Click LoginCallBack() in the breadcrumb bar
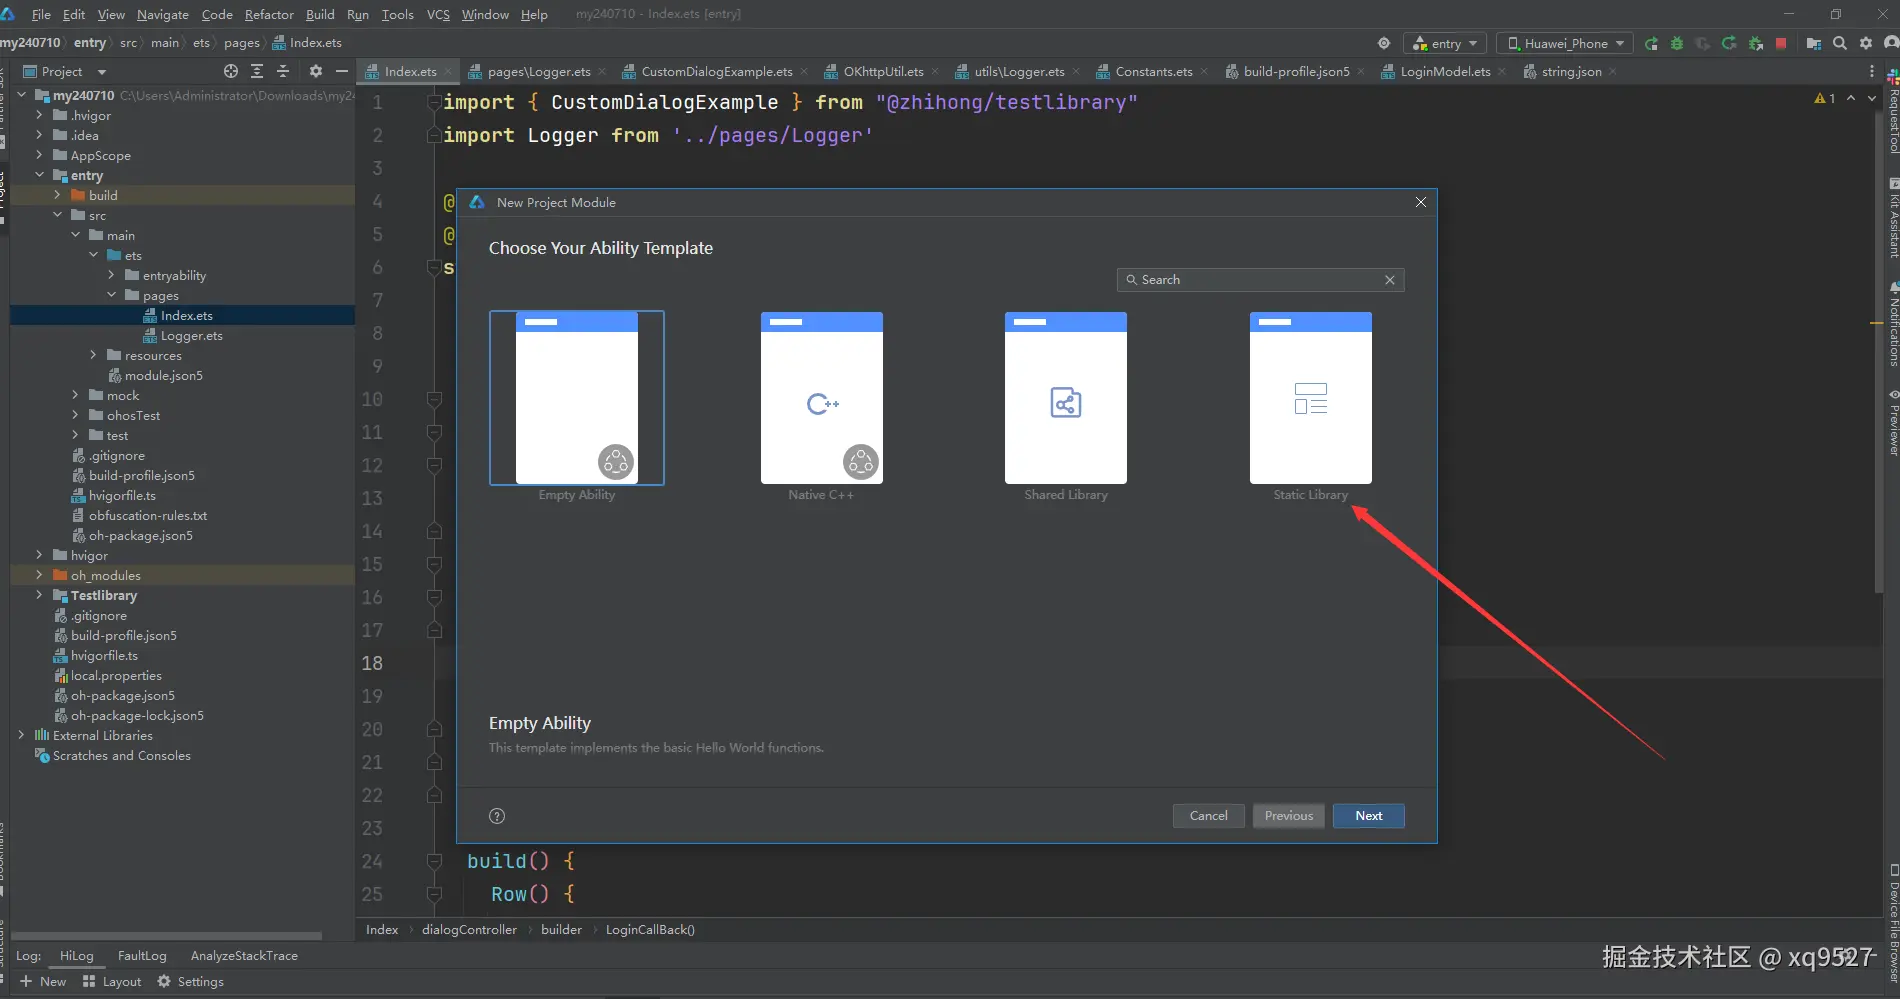 tap(650, 930)
